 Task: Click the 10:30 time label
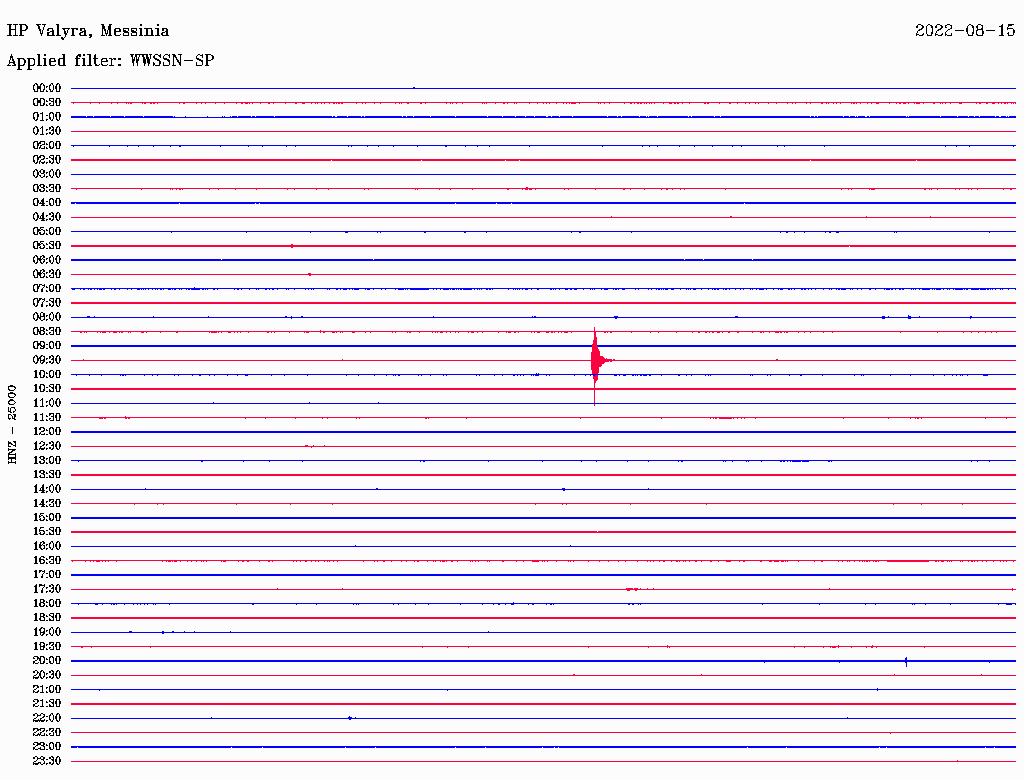46,389
